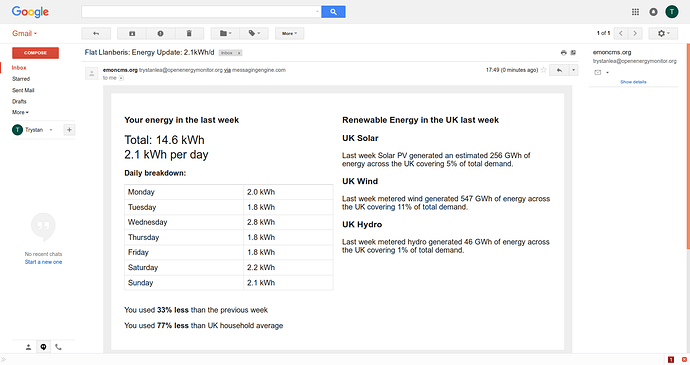Open the More actions dropdown

290,33
